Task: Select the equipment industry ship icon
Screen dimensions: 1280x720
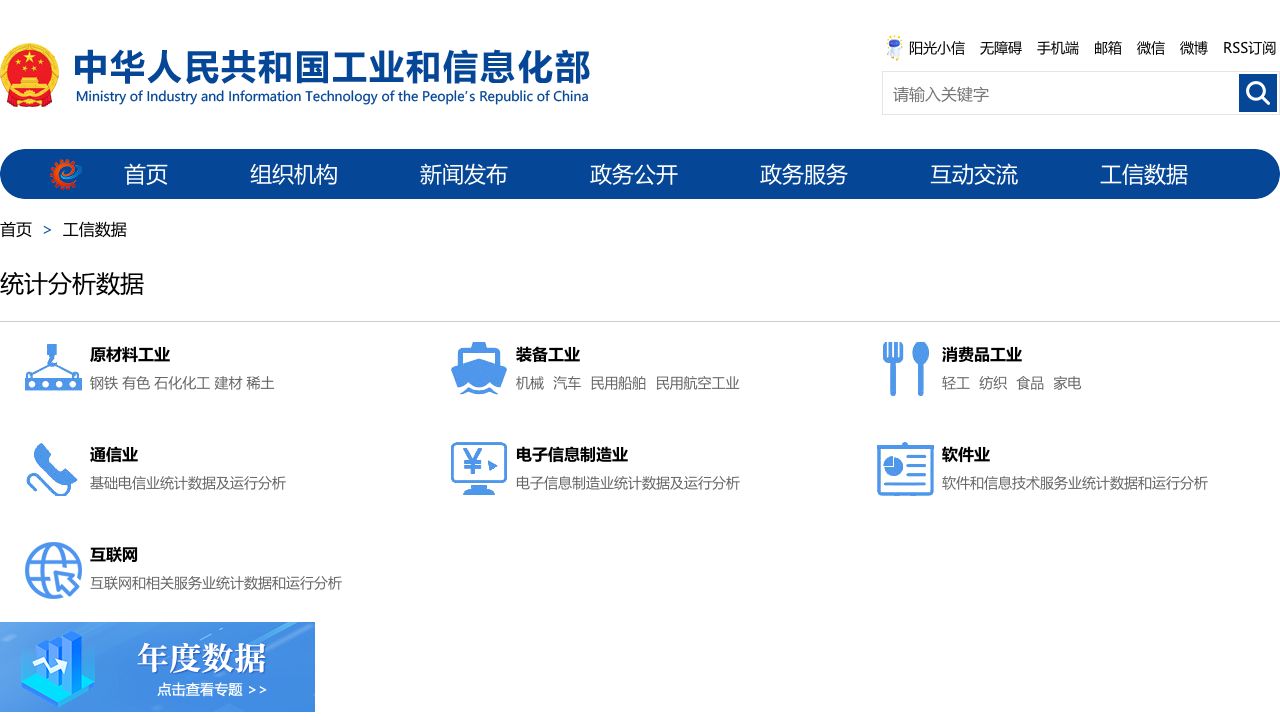Action: click(x=479, y=368)
